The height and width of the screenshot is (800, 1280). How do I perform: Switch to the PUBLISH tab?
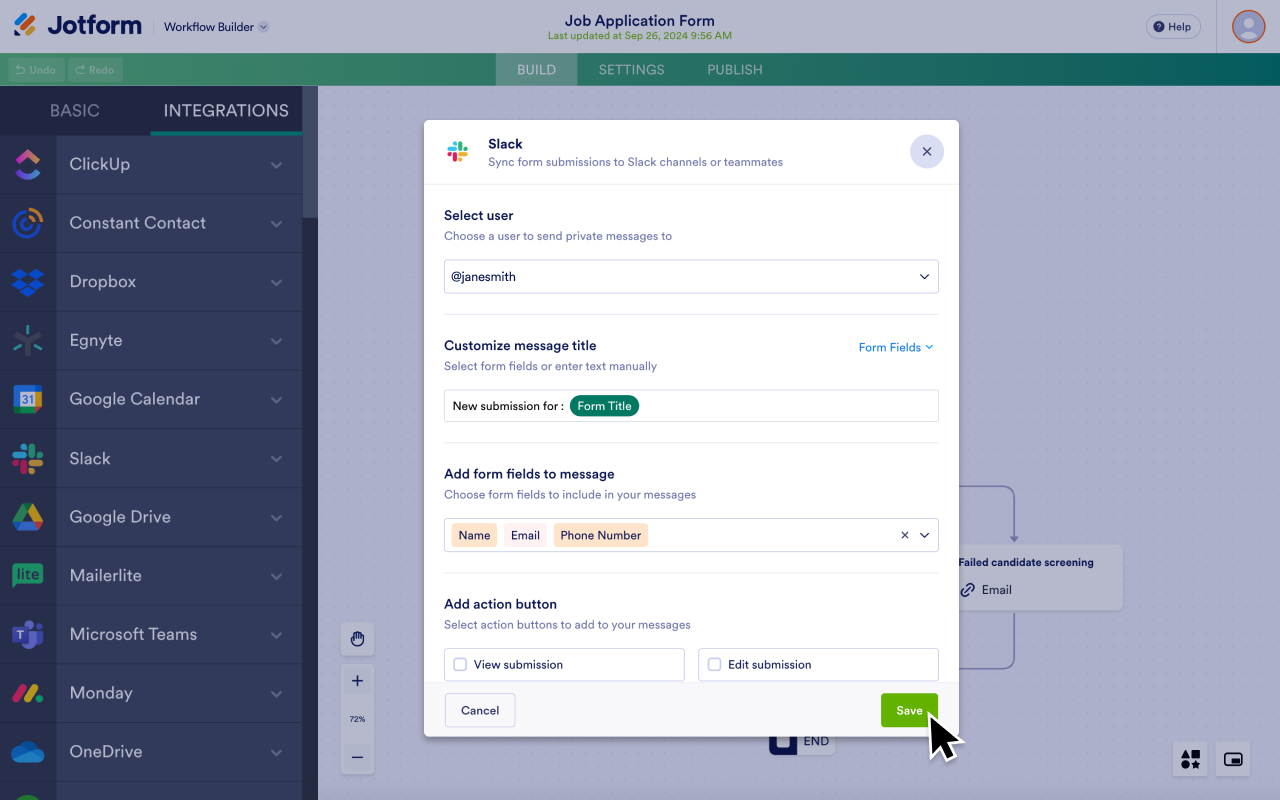[x=735, y=70]
